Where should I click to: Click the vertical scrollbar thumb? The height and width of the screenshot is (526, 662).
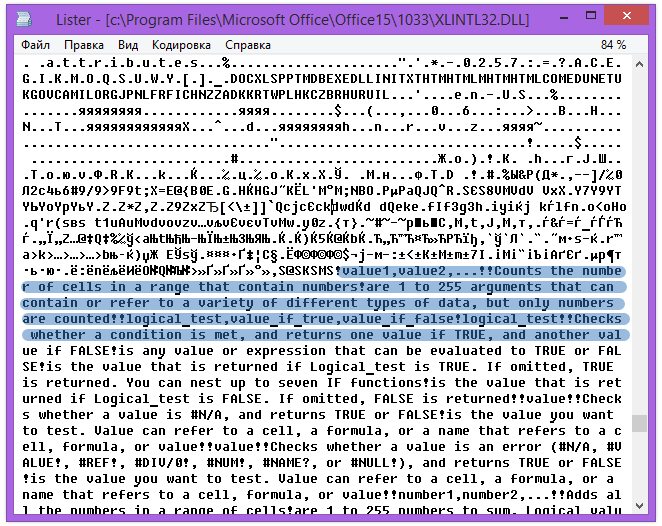639,423
